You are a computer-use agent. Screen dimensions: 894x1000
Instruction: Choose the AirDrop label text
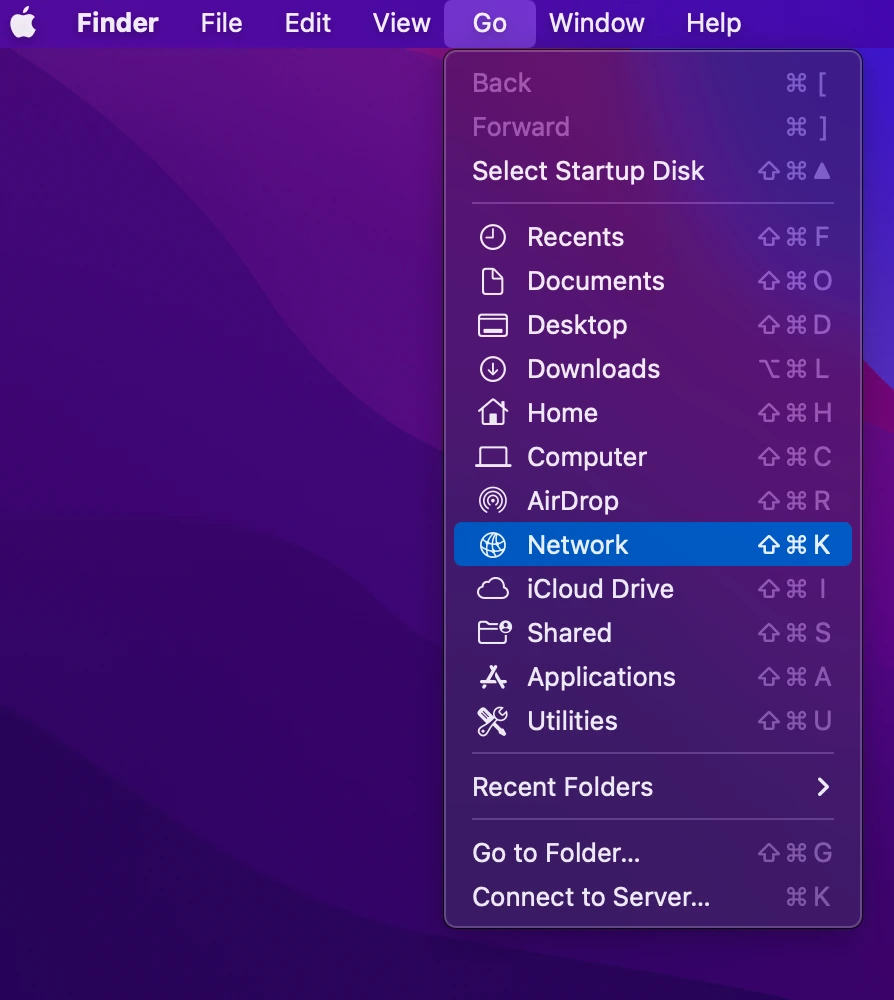[573, 501]
